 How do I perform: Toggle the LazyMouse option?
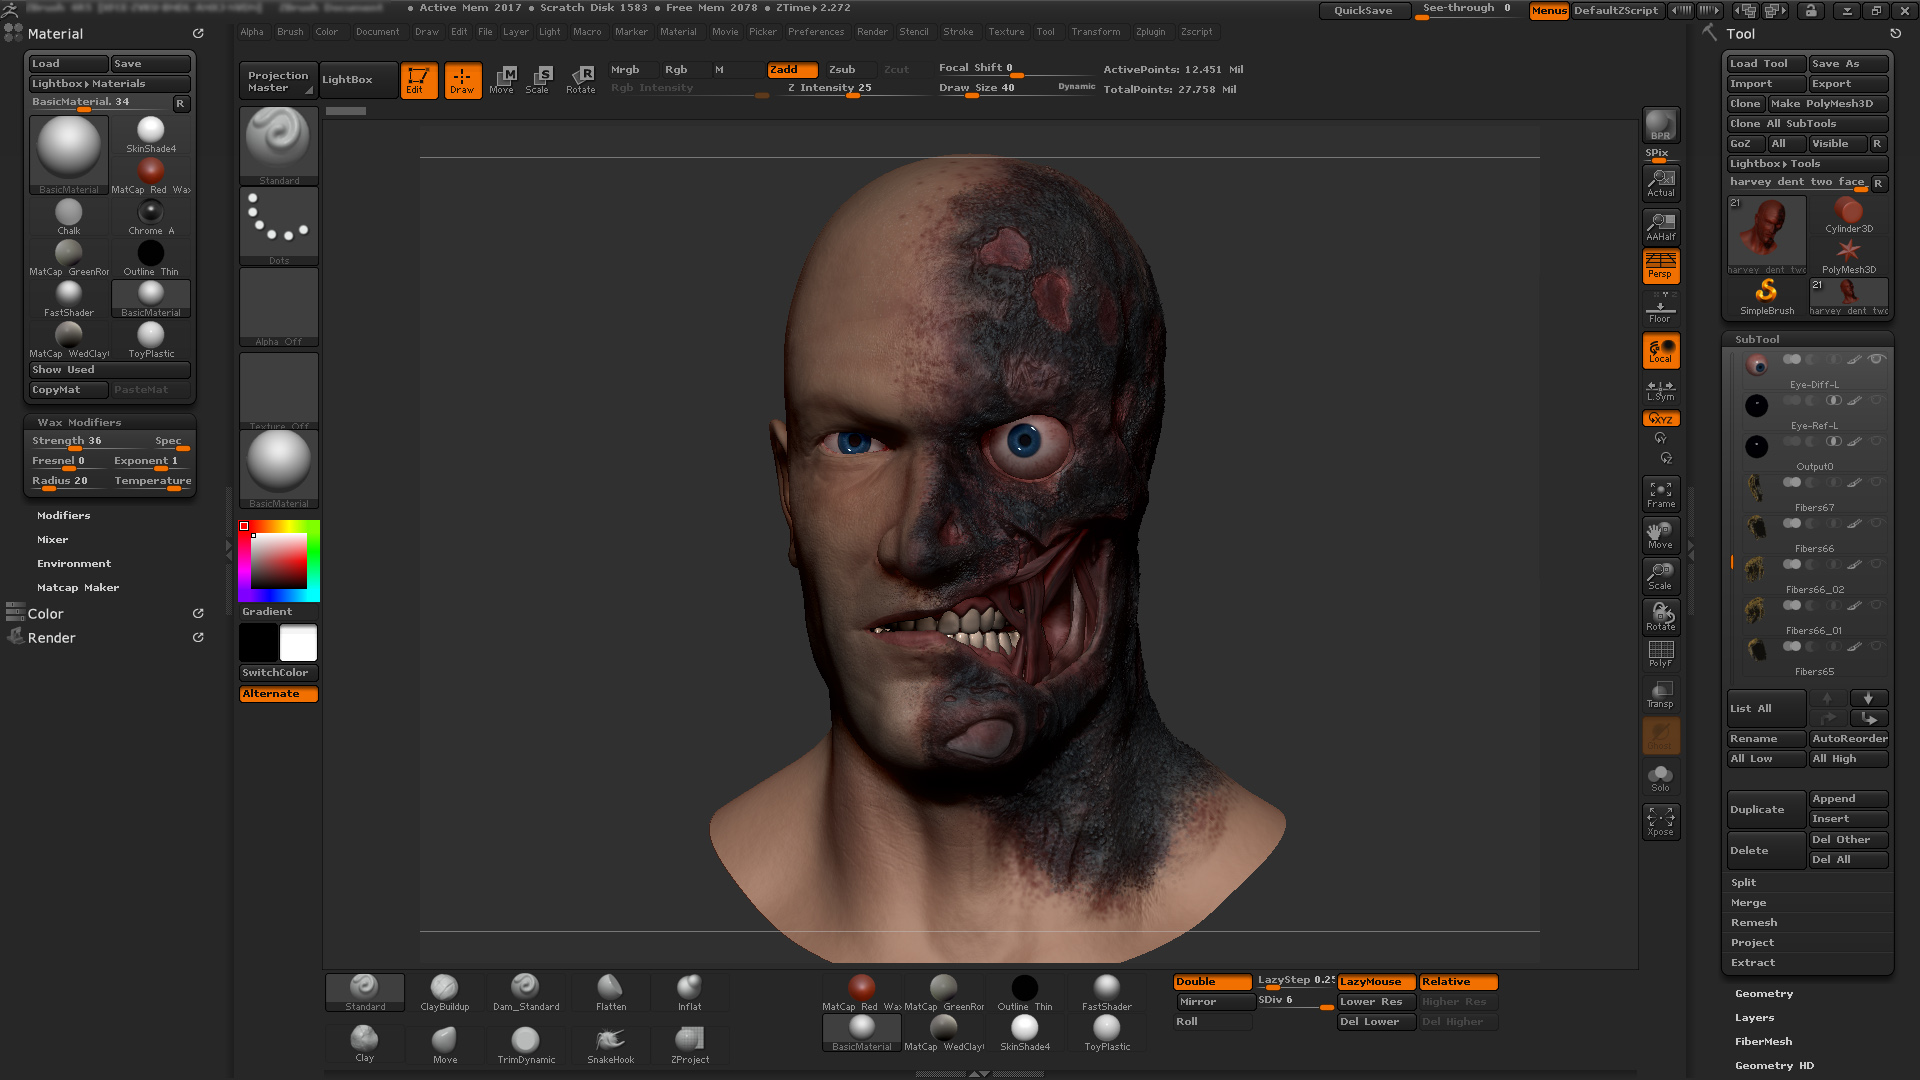click(1376, 982)
